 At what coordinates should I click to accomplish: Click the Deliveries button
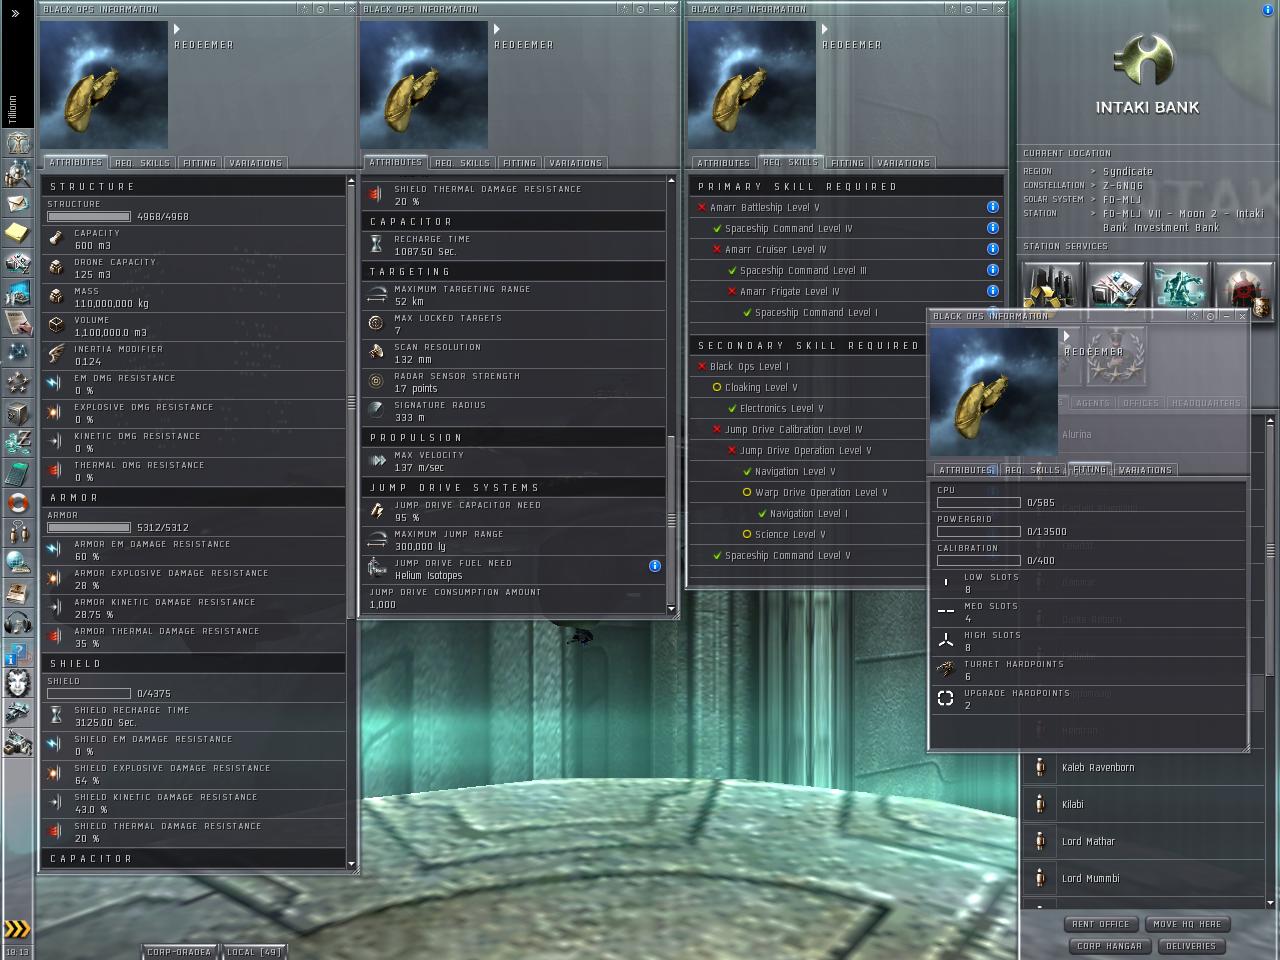click(x=1191, y=946)
